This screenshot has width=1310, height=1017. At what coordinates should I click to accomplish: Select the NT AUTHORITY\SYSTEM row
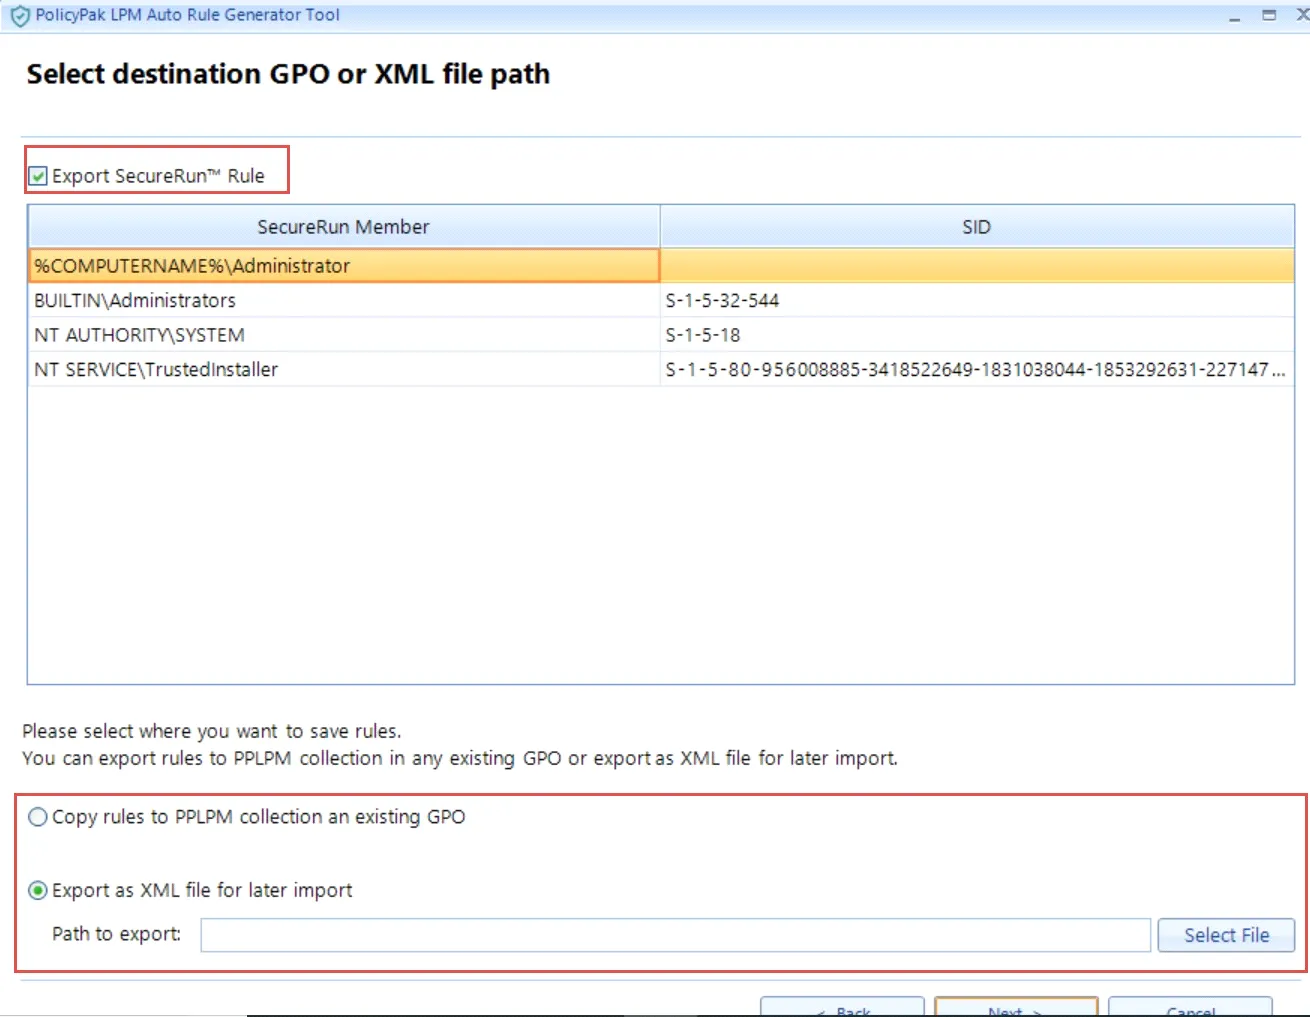[344, 334]
